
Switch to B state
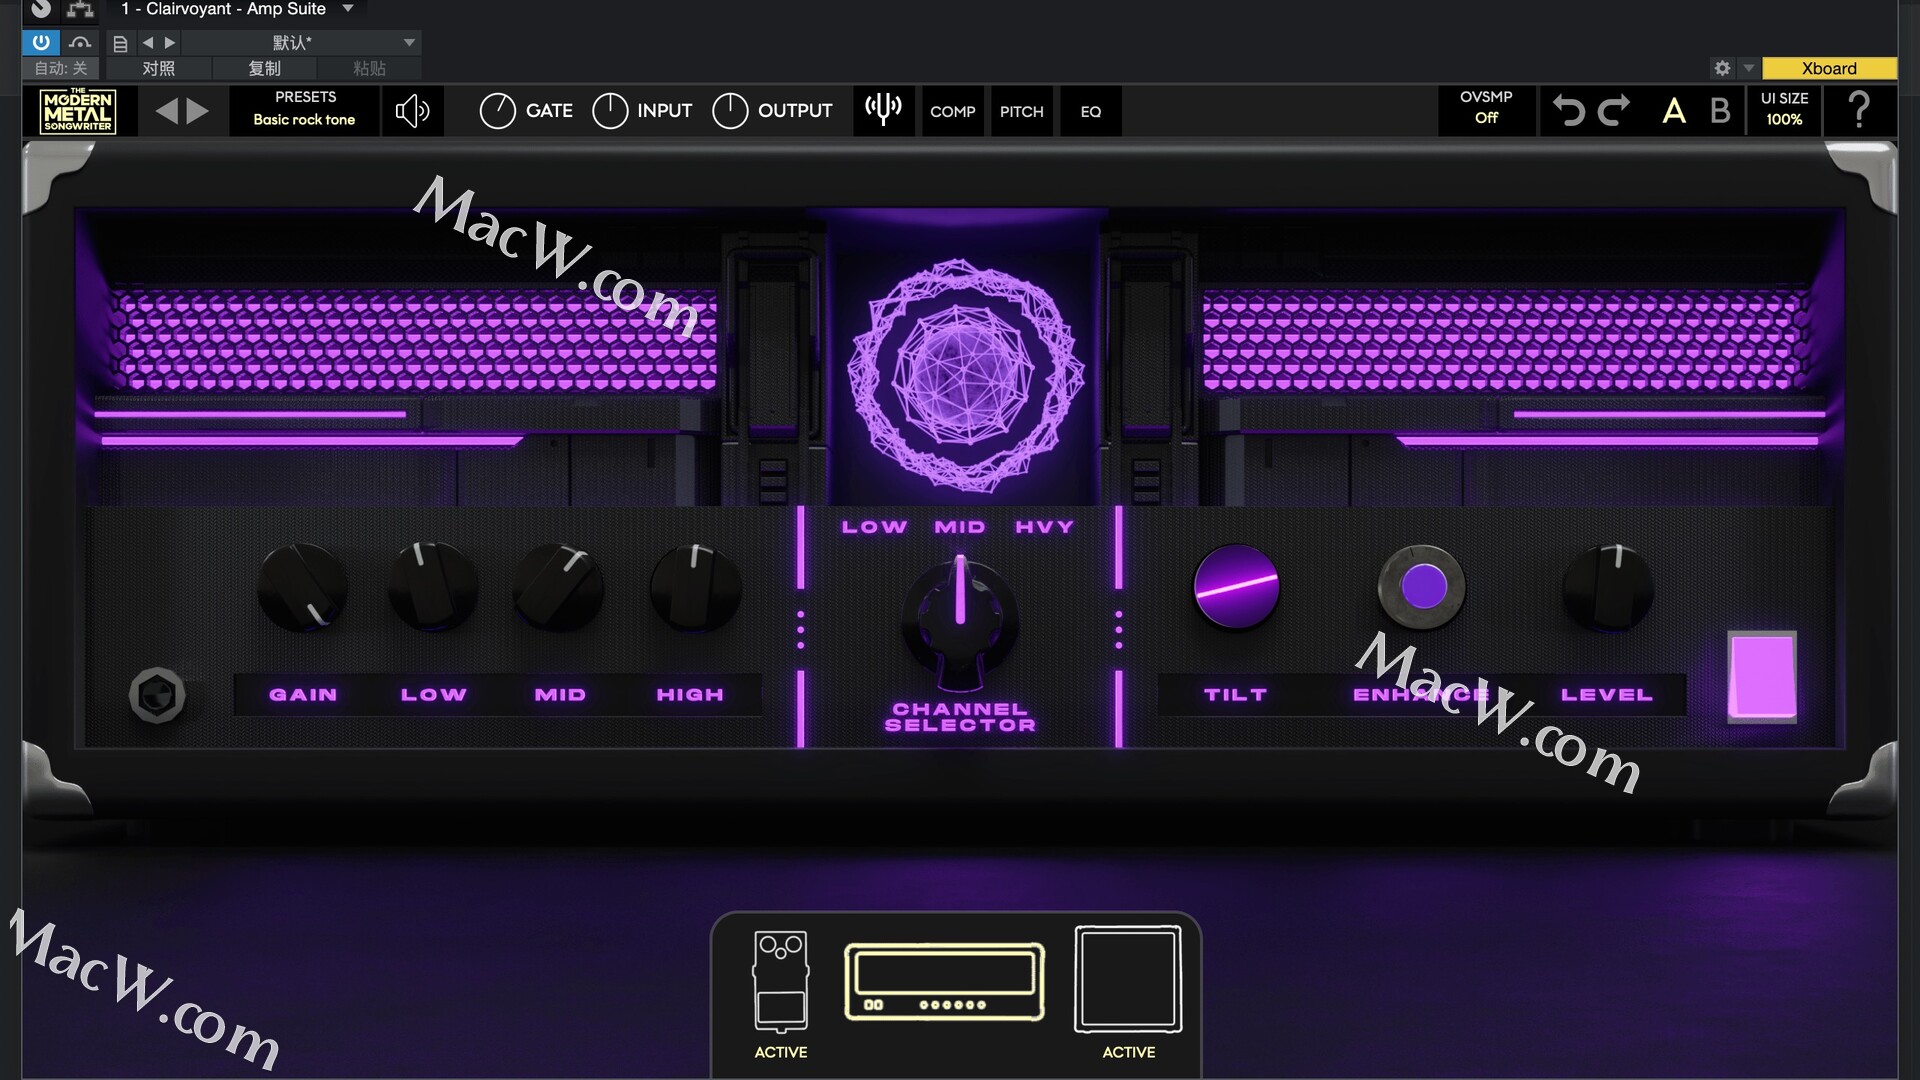pos(1720,110)
